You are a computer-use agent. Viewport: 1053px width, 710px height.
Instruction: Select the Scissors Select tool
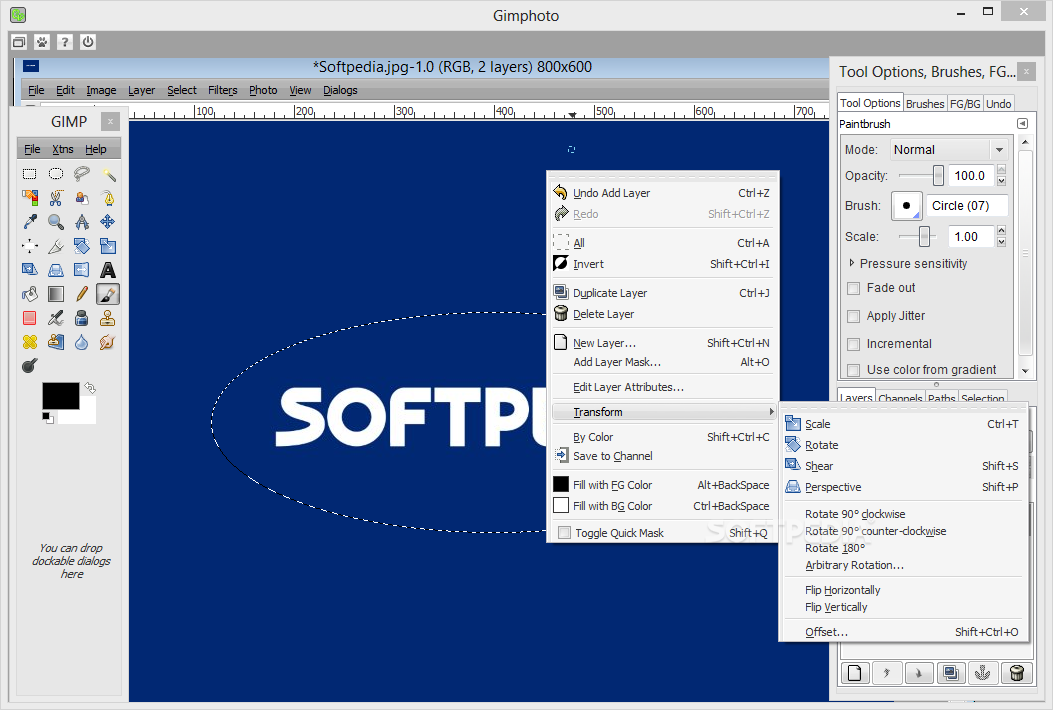click(56, 198)
